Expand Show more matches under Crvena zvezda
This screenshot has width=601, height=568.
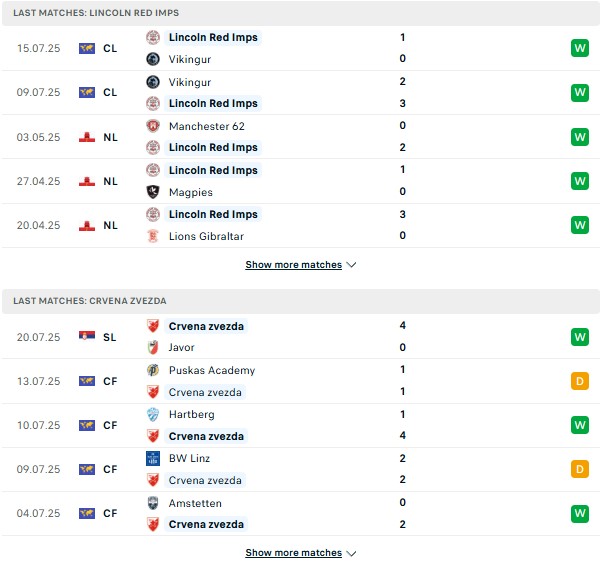pos(301,553)
